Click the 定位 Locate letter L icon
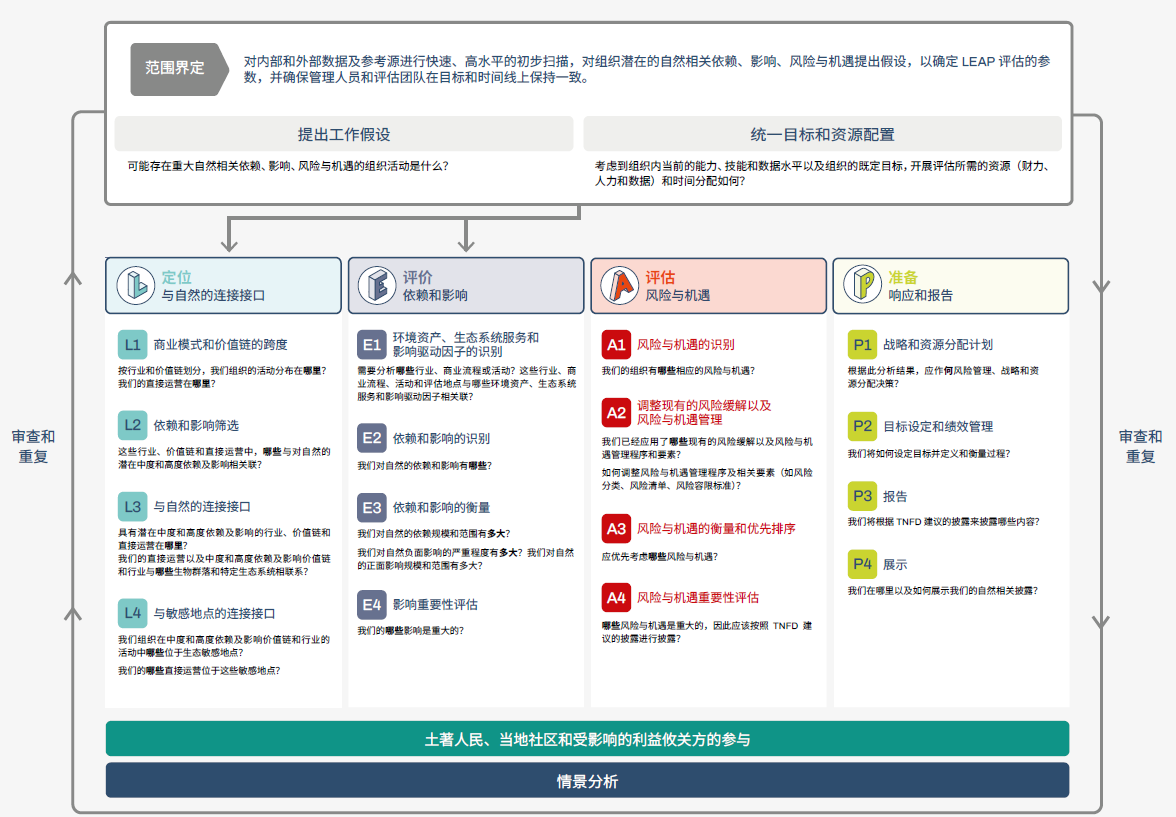 (135, 286)
